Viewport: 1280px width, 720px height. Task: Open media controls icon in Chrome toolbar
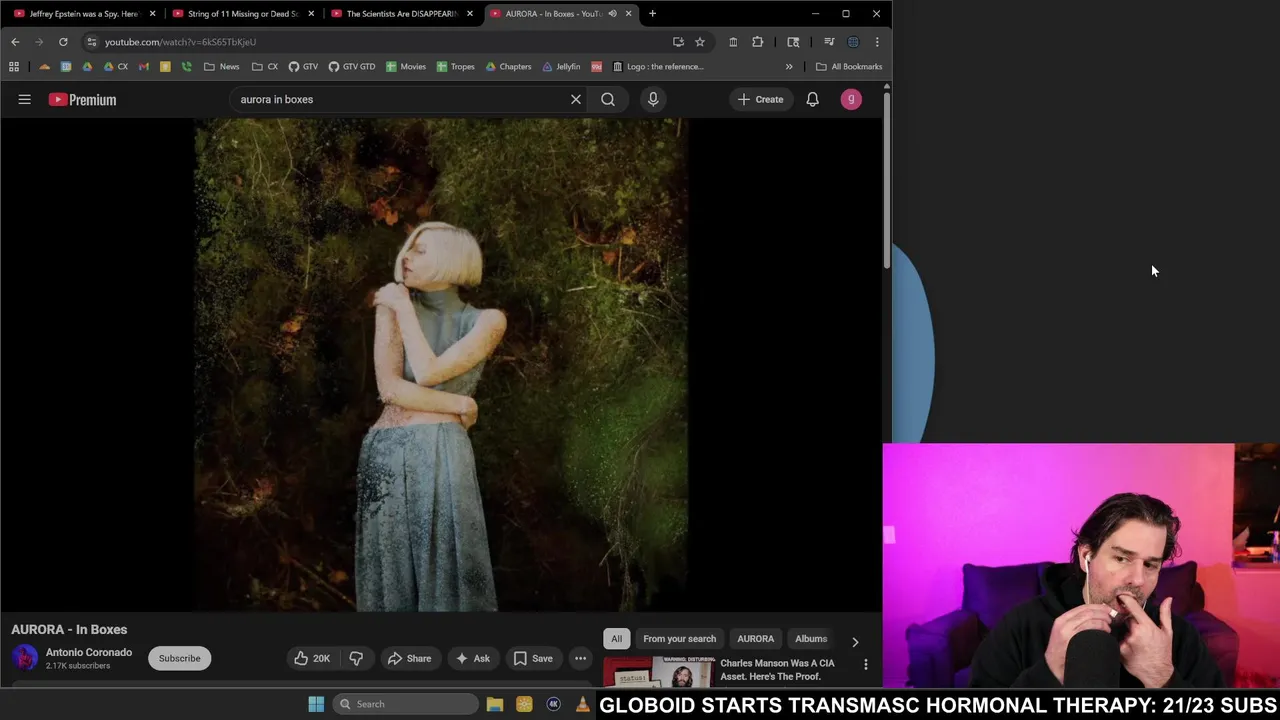[x=829, y=42]
